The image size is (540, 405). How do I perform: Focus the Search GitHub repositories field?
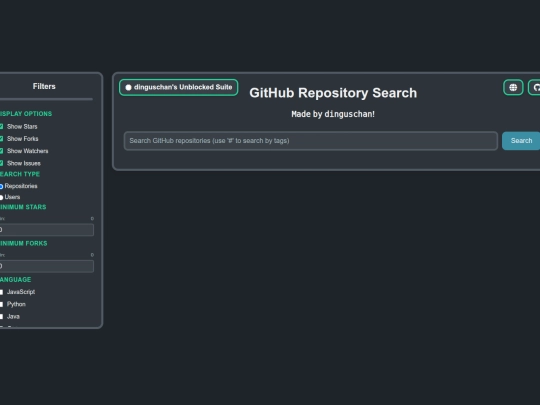click(311, 141)
